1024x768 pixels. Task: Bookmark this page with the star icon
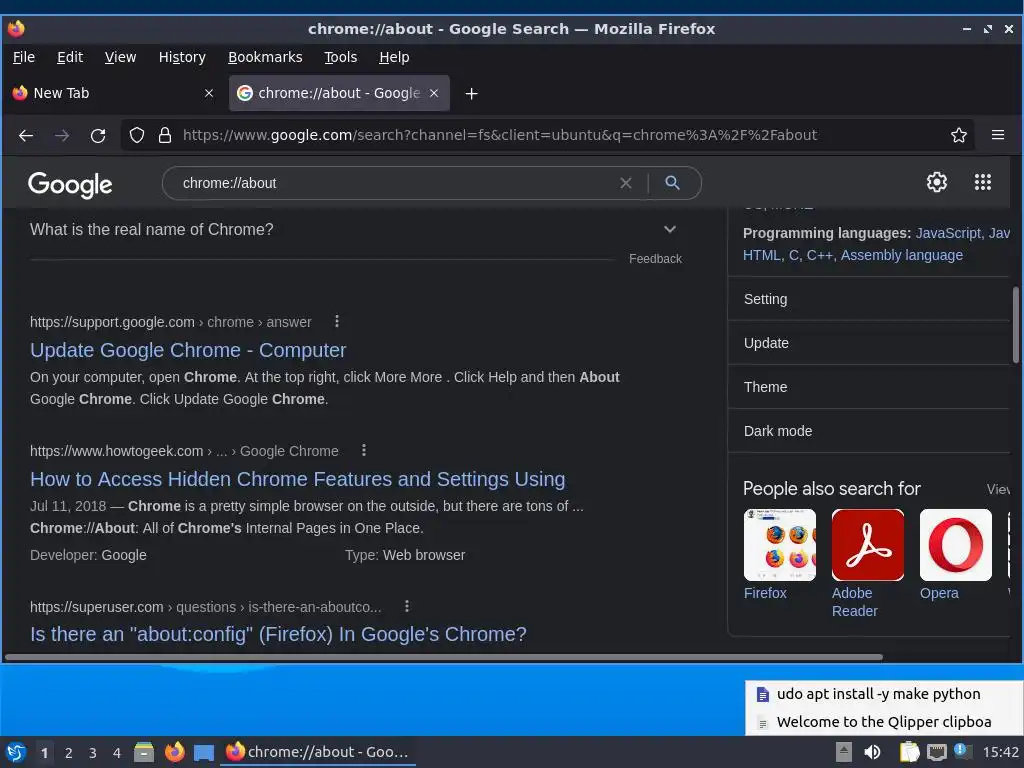(x=958, y=135)
